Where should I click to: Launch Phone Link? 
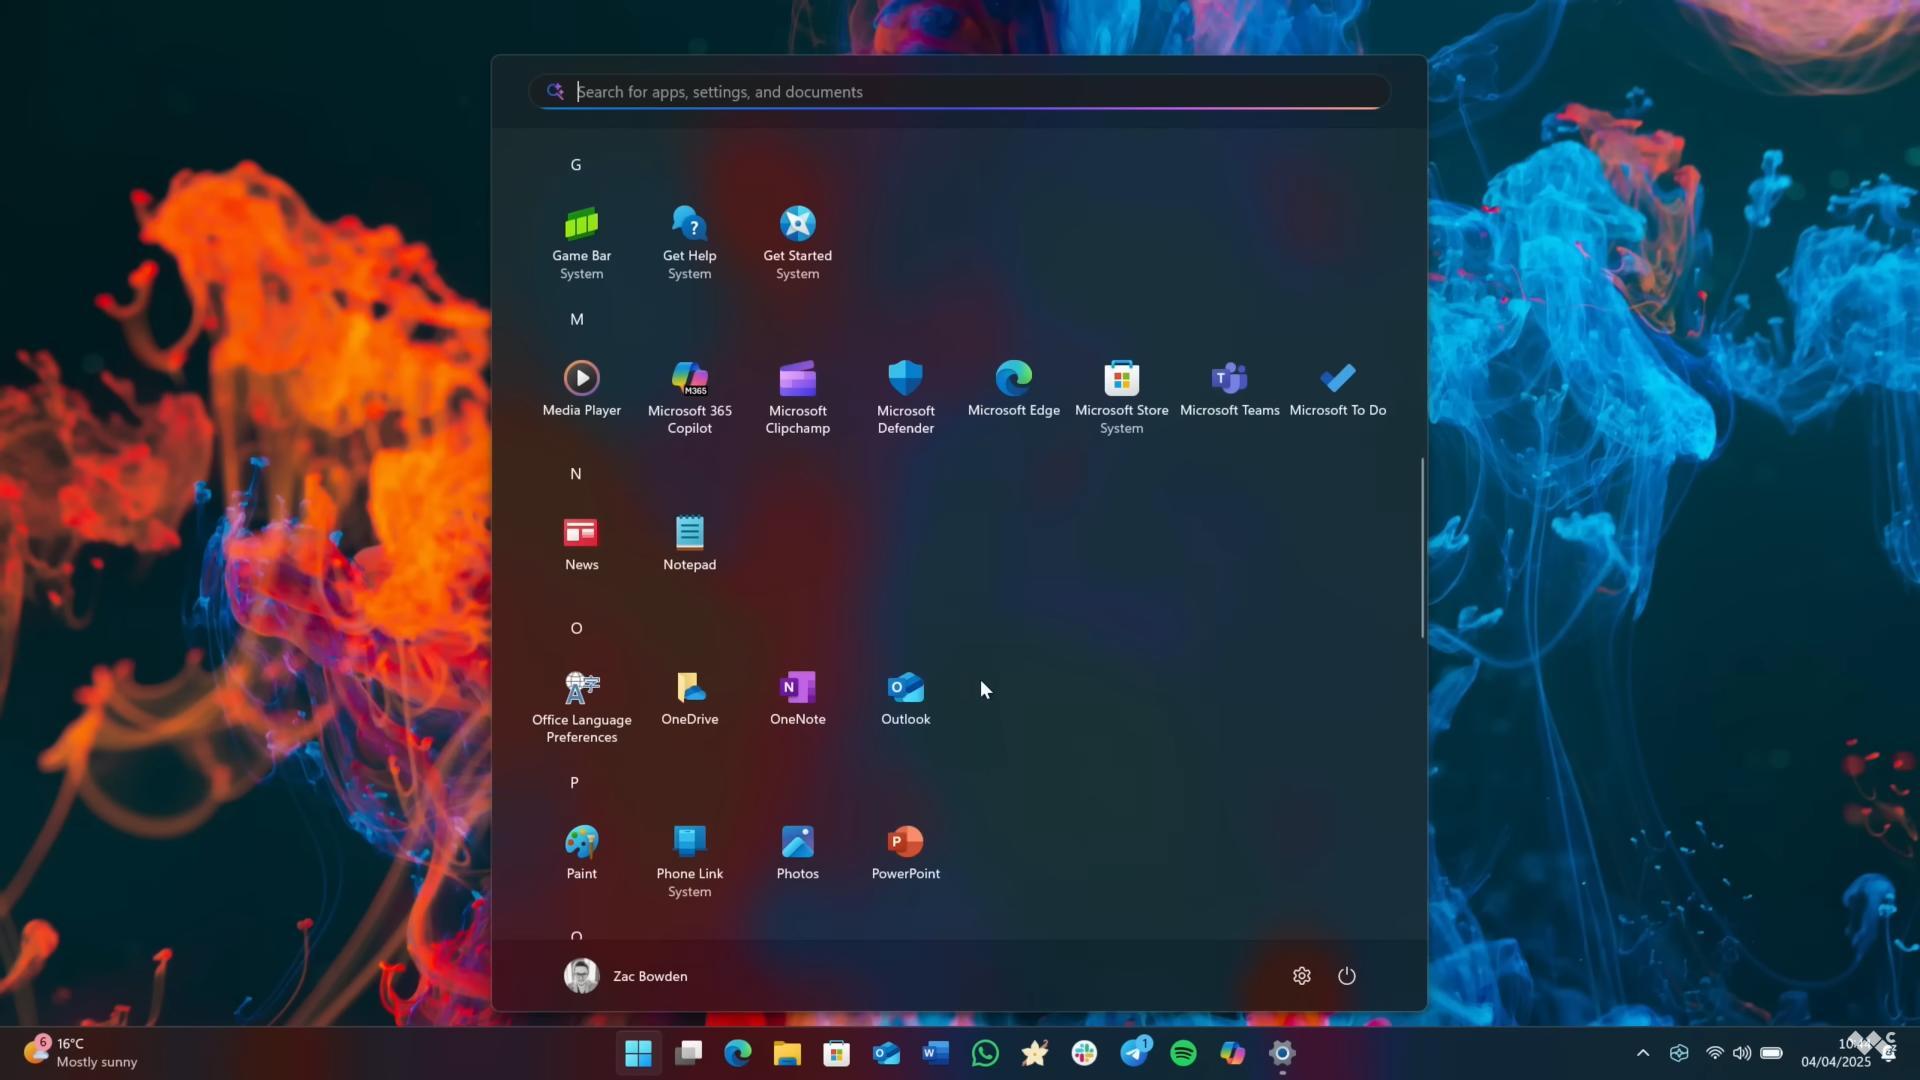coord(689,861)
